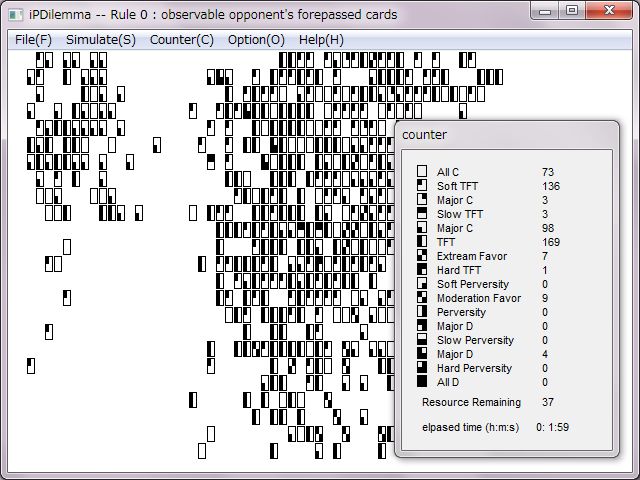Select the 'Soft Perversity' label text
640x480 pixels.
pyautogui.click(x=473, y=284)
